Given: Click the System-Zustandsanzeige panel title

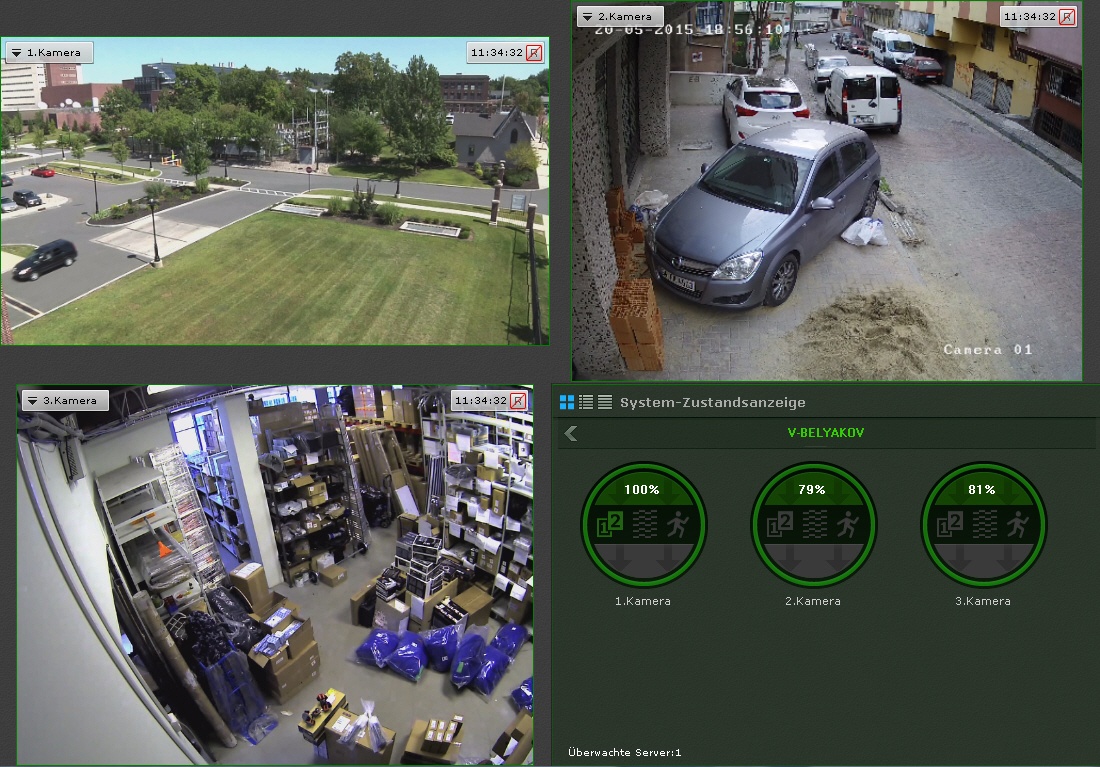Looking at the screenshot, I should (712, 402).
